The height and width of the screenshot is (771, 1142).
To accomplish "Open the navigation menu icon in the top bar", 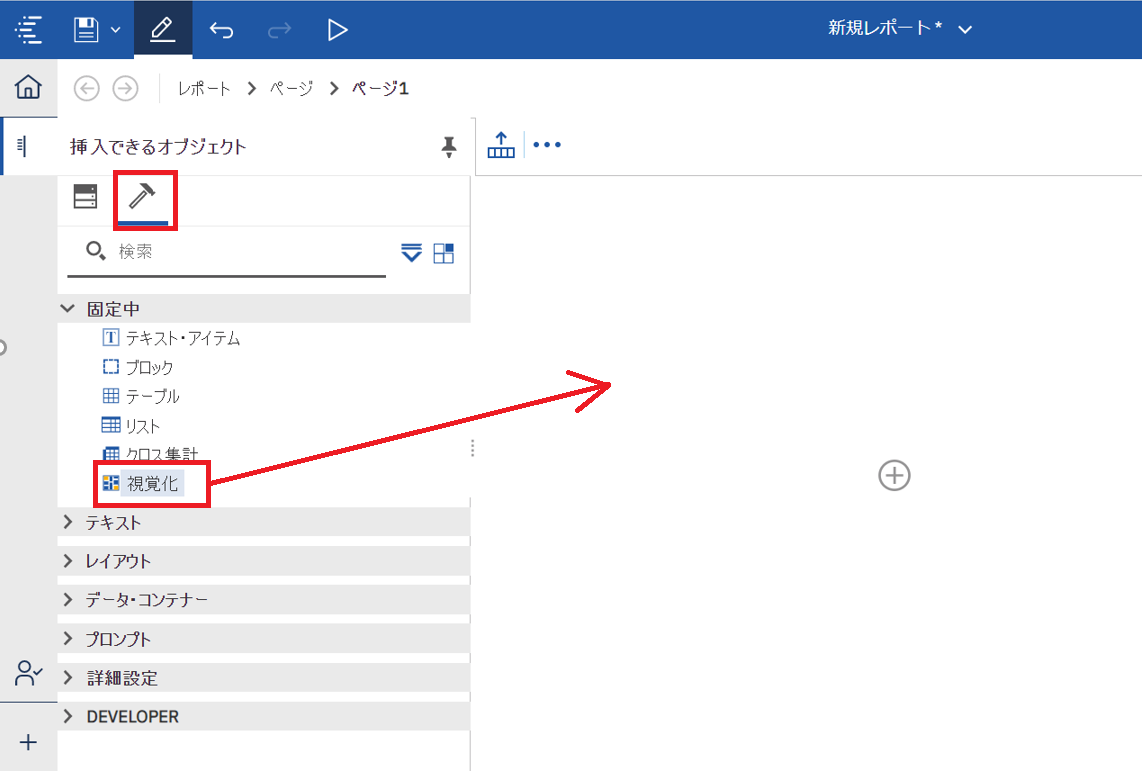I will [28, 30].
